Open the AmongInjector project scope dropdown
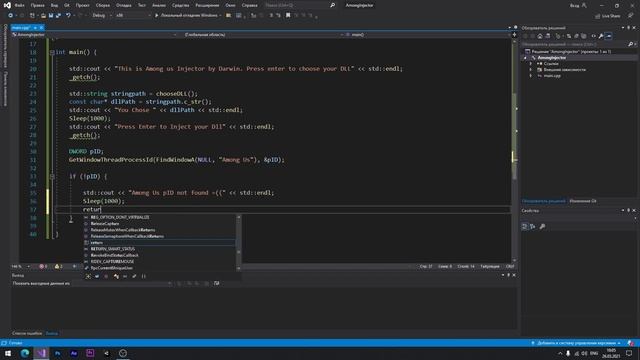640x360 pixels. pyautogui.click(x=95, y=35)
